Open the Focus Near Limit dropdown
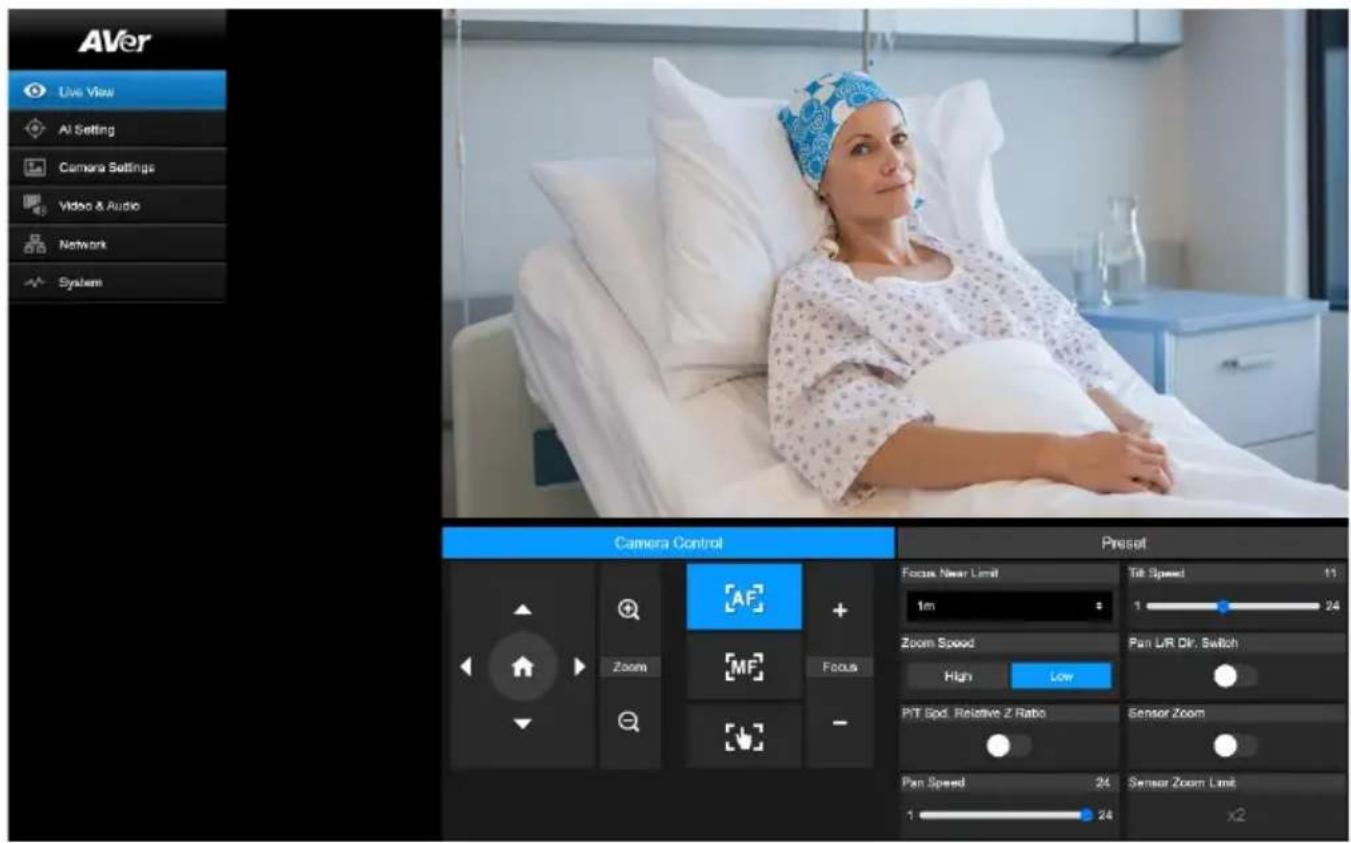The image size is (1351, 843). pos(1009,607)
